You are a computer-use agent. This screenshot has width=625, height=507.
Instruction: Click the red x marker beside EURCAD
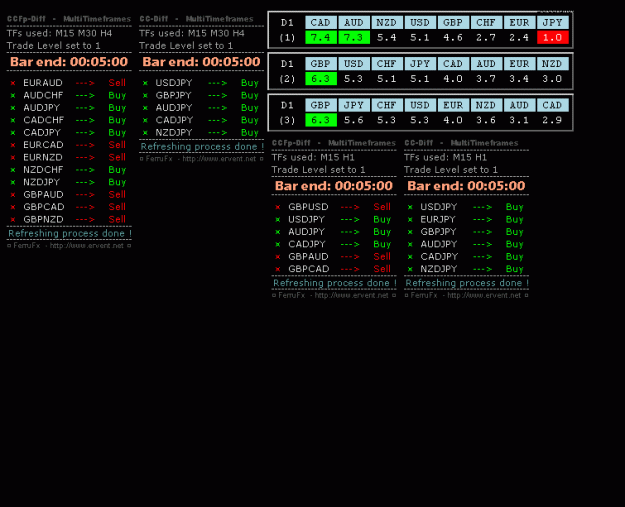pos(13,145)
